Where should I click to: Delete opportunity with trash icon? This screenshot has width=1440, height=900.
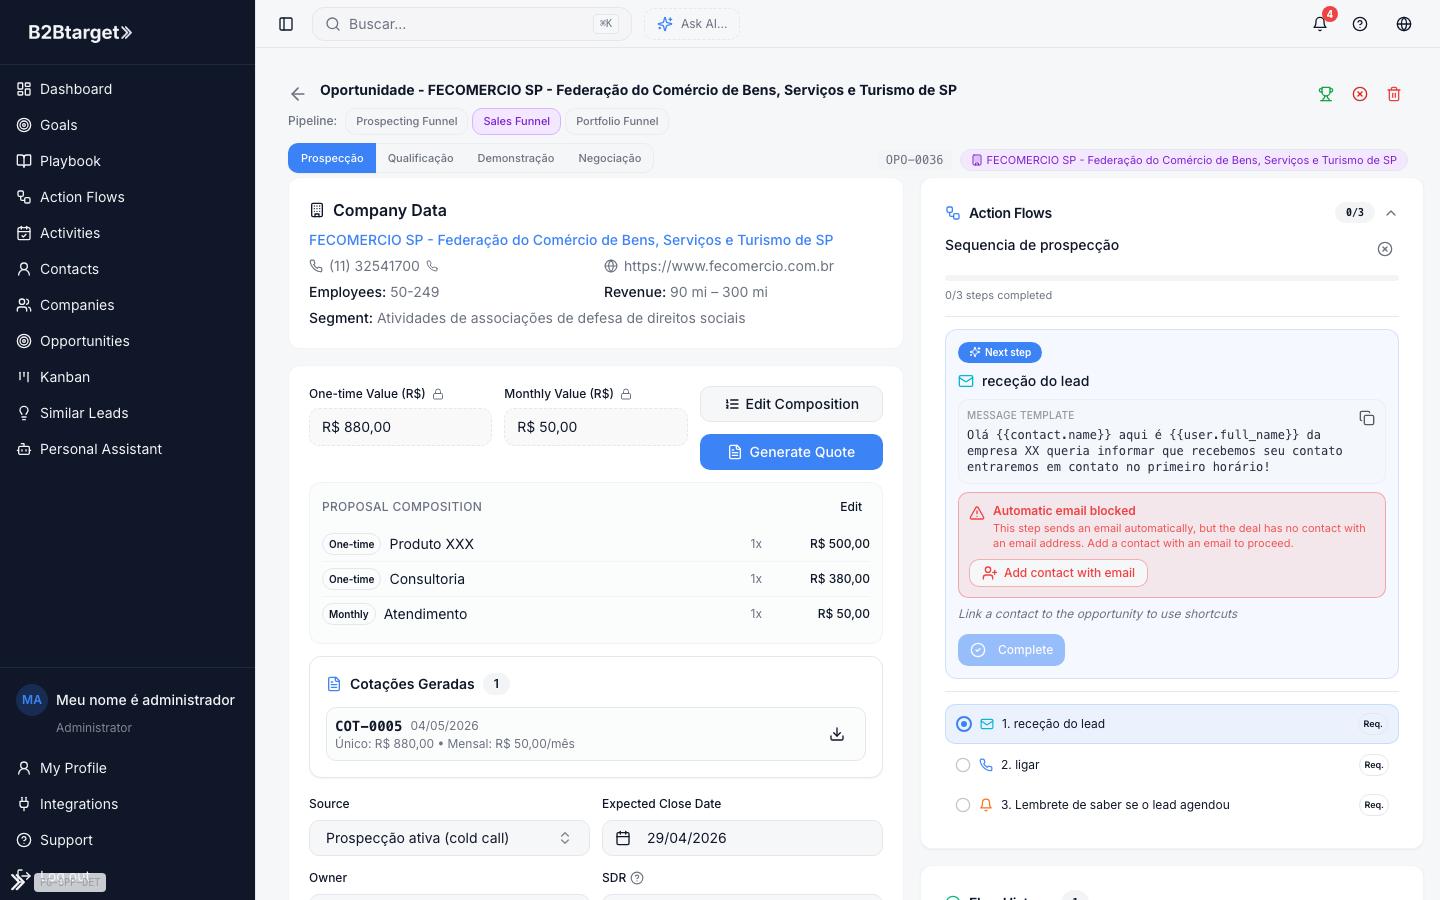pos(1394,94)
